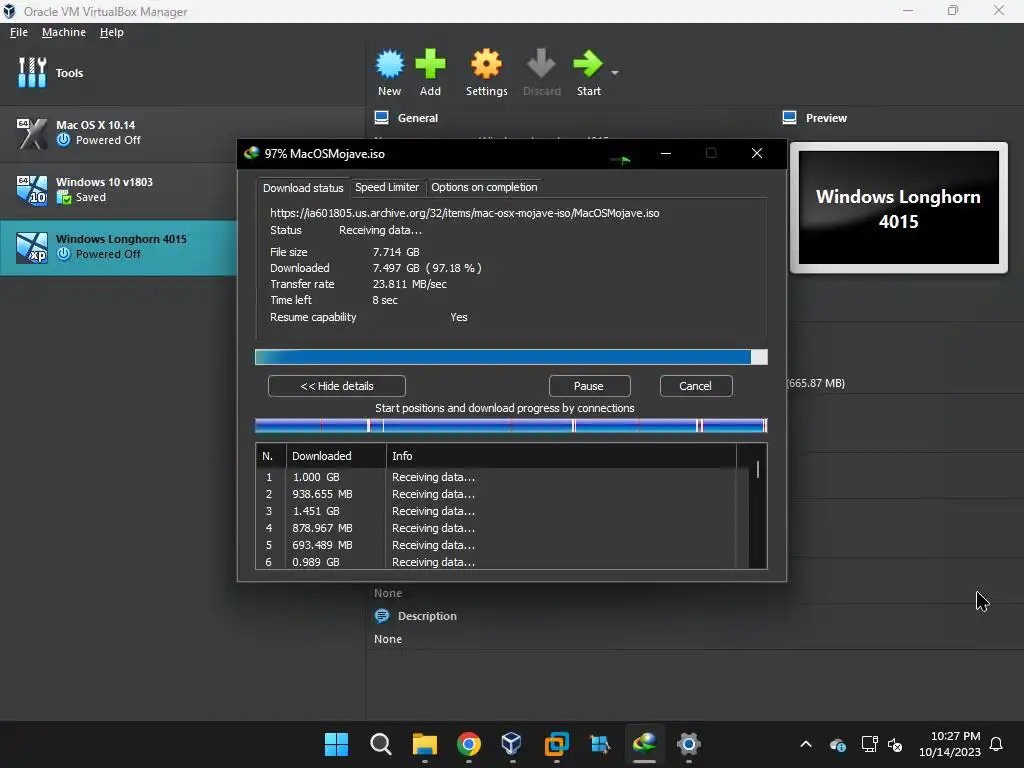Select the Windows Longhorn 4015 machine
The height and width of the screenshot is (768, 1024).
click(x=118, y=247)
